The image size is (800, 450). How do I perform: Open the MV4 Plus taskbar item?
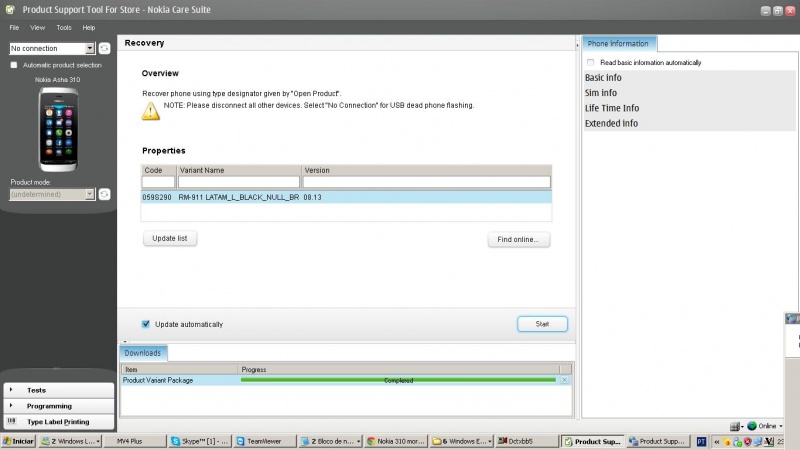tap(135, 441)
